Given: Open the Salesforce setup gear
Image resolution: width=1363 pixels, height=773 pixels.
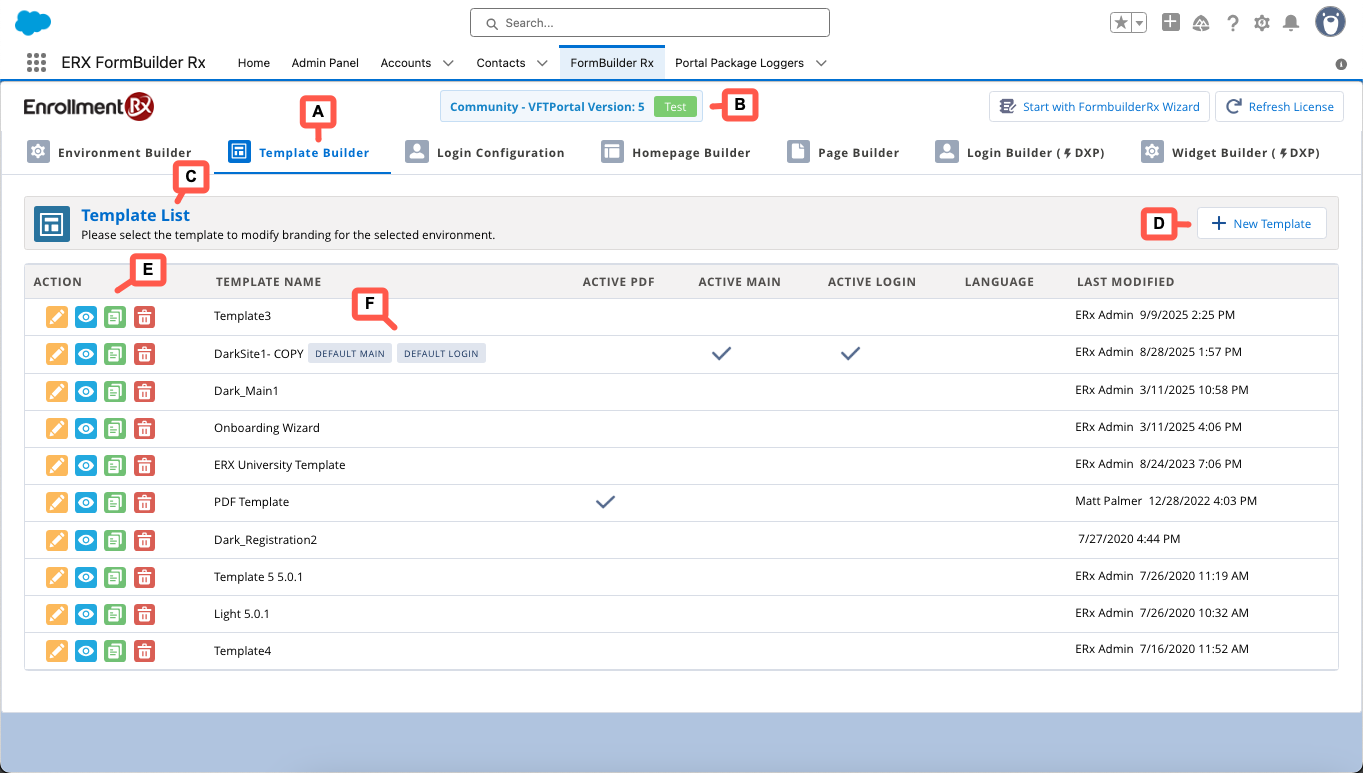Looking at the screenshot, I should (x=1262, y=23).
